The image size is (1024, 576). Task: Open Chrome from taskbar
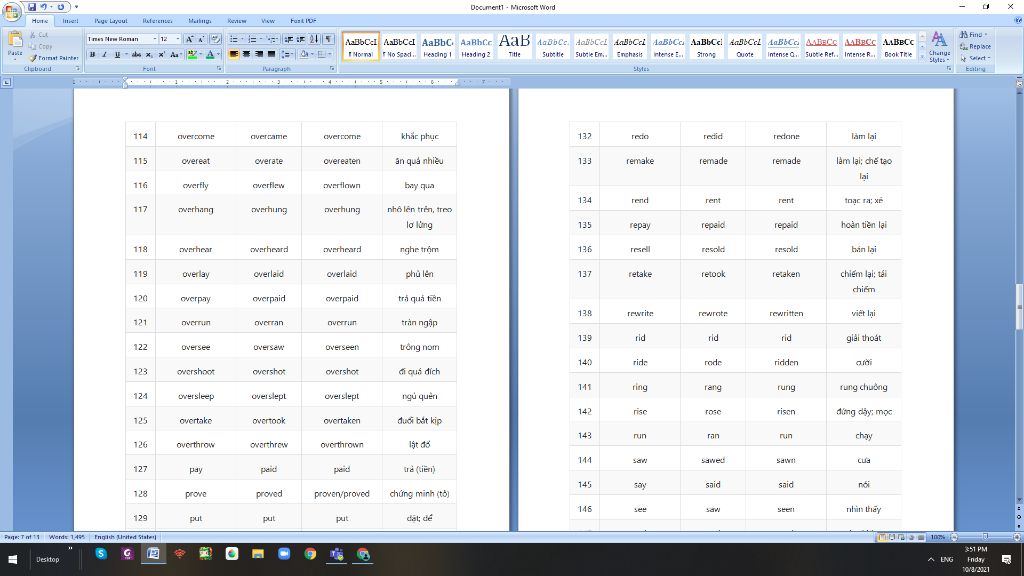(310, 554)
